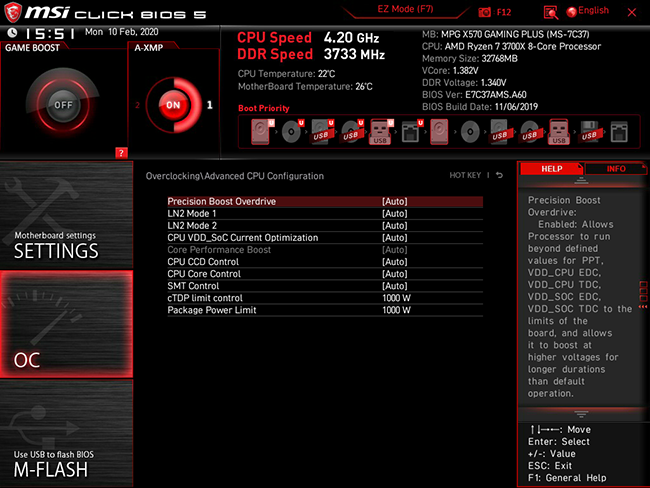Select the legacy USB hard disk boot icon
The height and width of the screenshot is (488, 650).
click(x=500, y=132)
